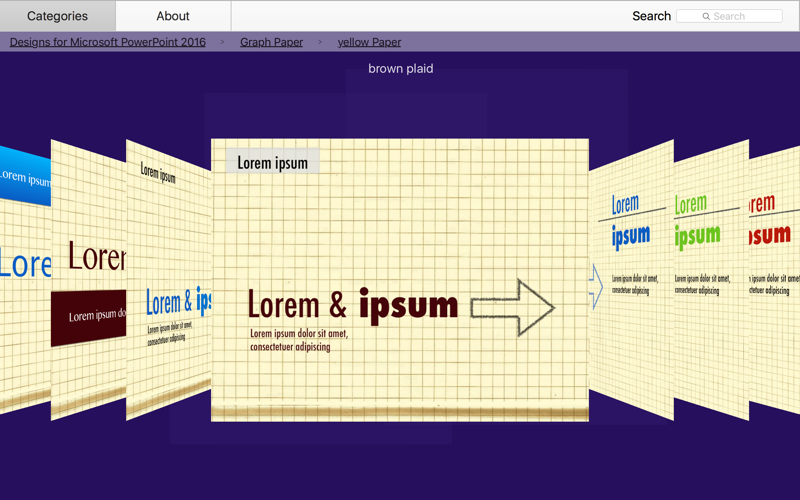Select the slide with green Lorem ipsum text

pos(711,280)
